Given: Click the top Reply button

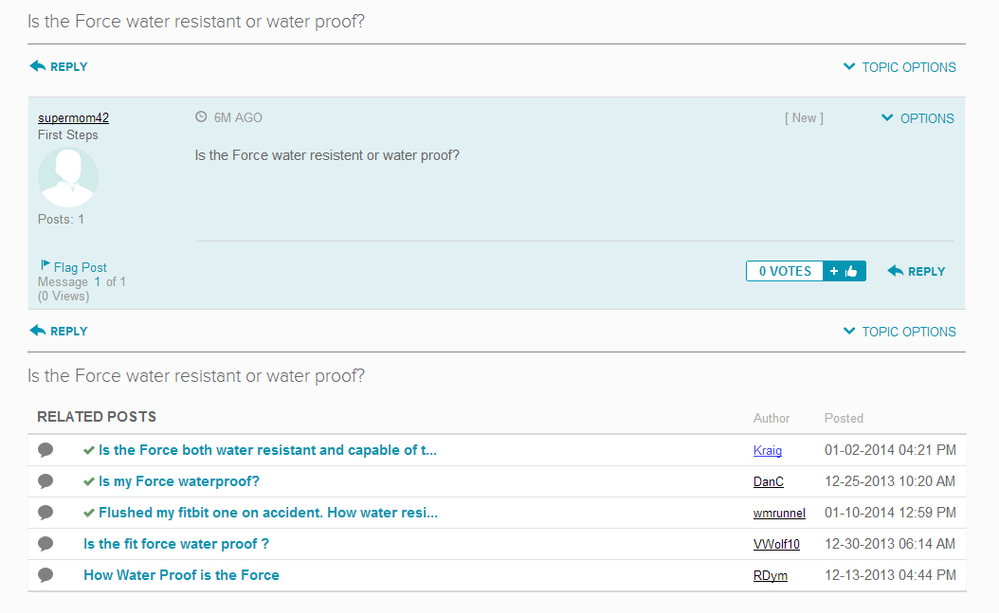Looking at the screenshot, I should click(x=59, y=66).
